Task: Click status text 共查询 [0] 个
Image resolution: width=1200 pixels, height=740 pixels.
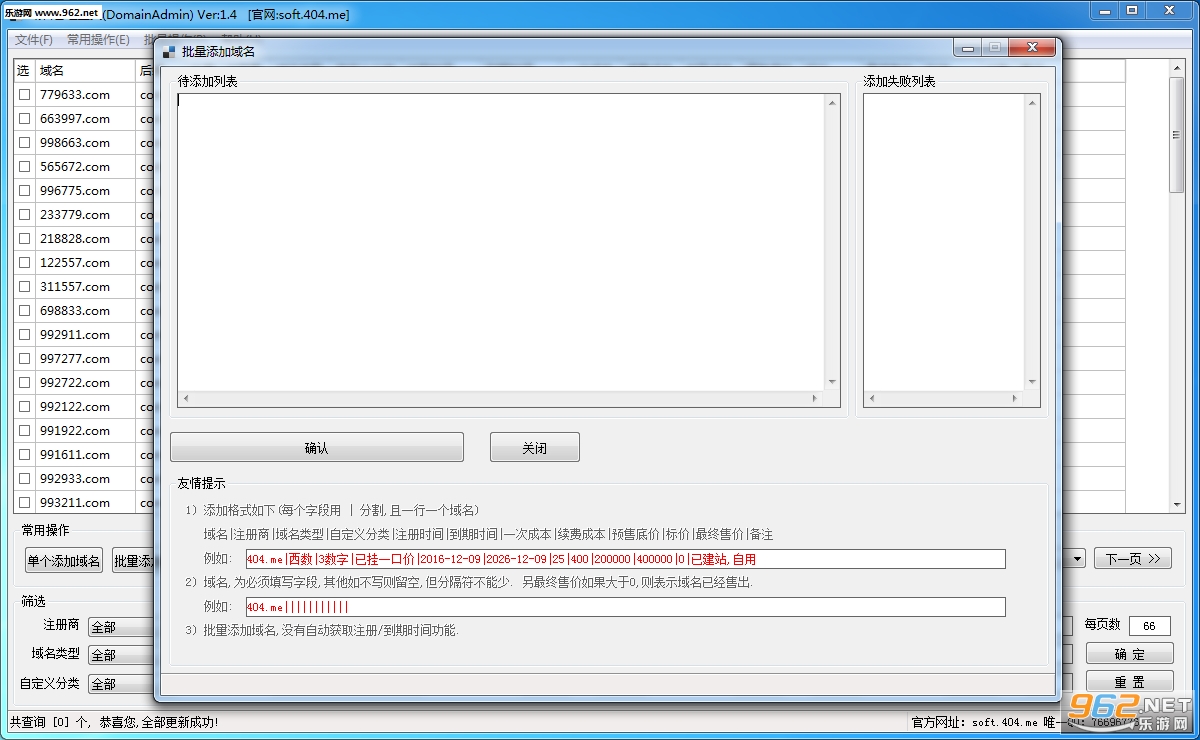Action: [50, 722]
